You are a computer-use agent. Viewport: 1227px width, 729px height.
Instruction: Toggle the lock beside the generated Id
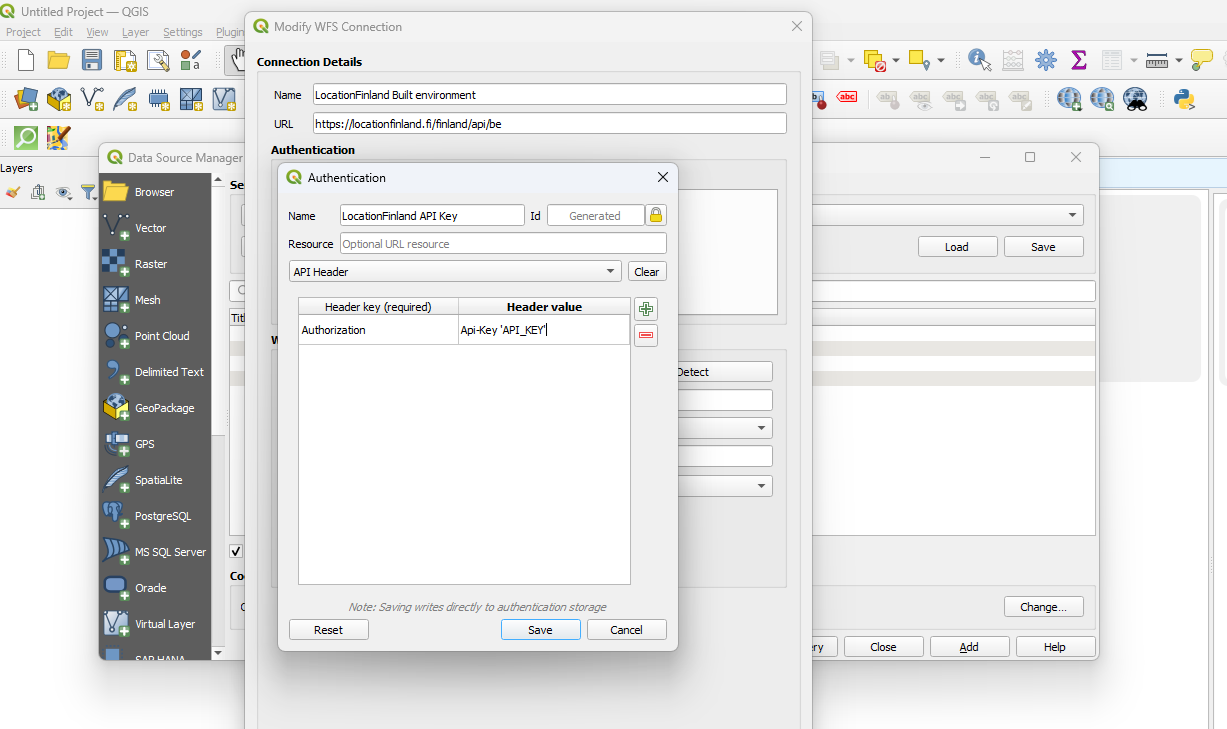[x=657, y=215]
